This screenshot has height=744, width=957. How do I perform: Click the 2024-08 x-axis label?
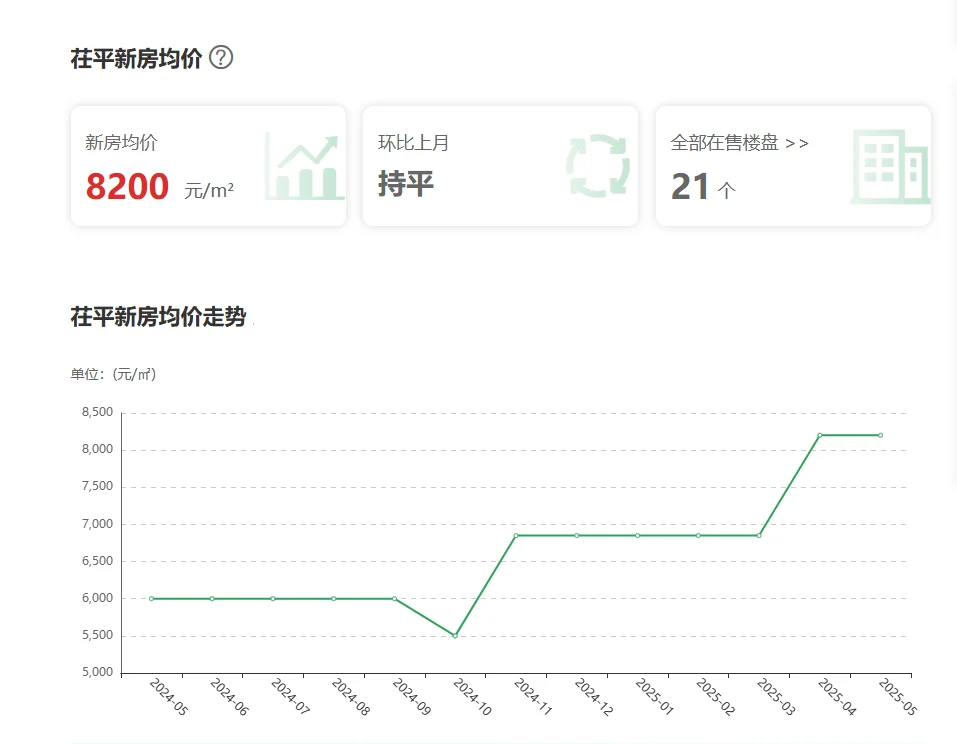click(x=350, y=697)
